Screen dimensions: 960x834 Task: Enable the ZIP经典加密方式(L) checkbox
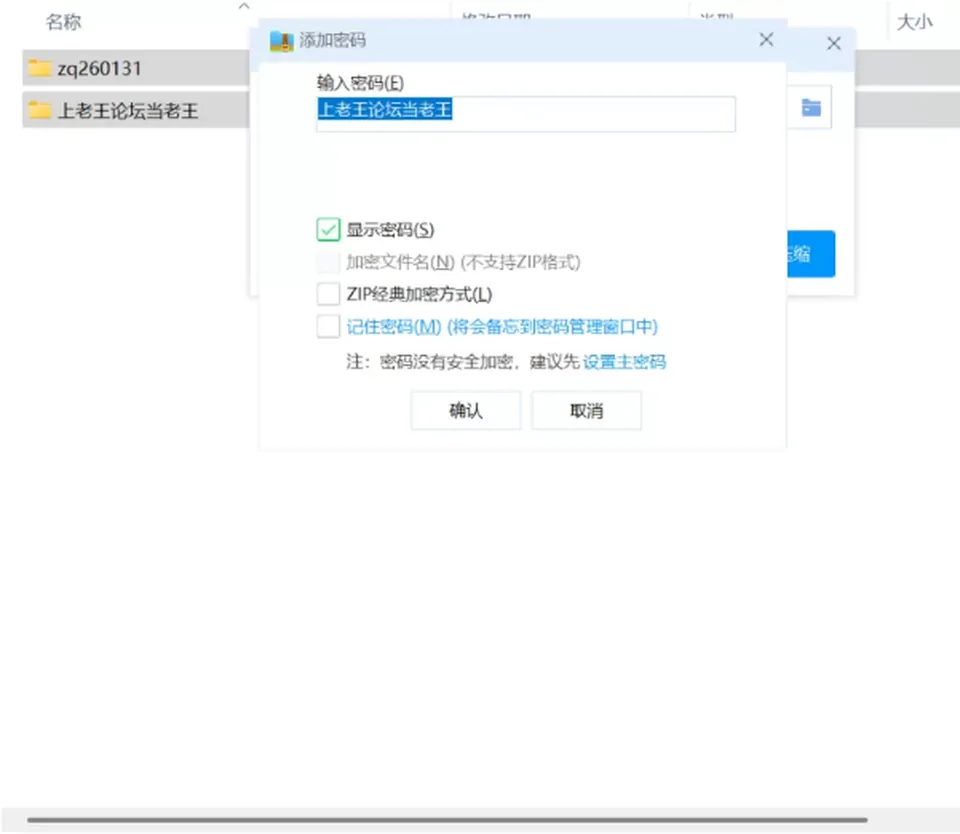pos(328,294)
